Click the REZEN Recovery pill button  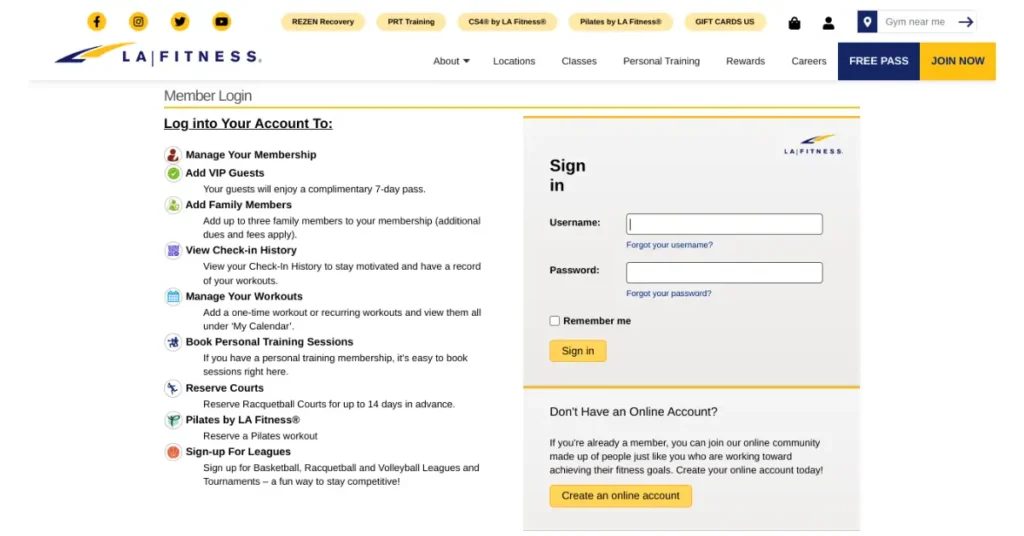click(x=323, y=22)
